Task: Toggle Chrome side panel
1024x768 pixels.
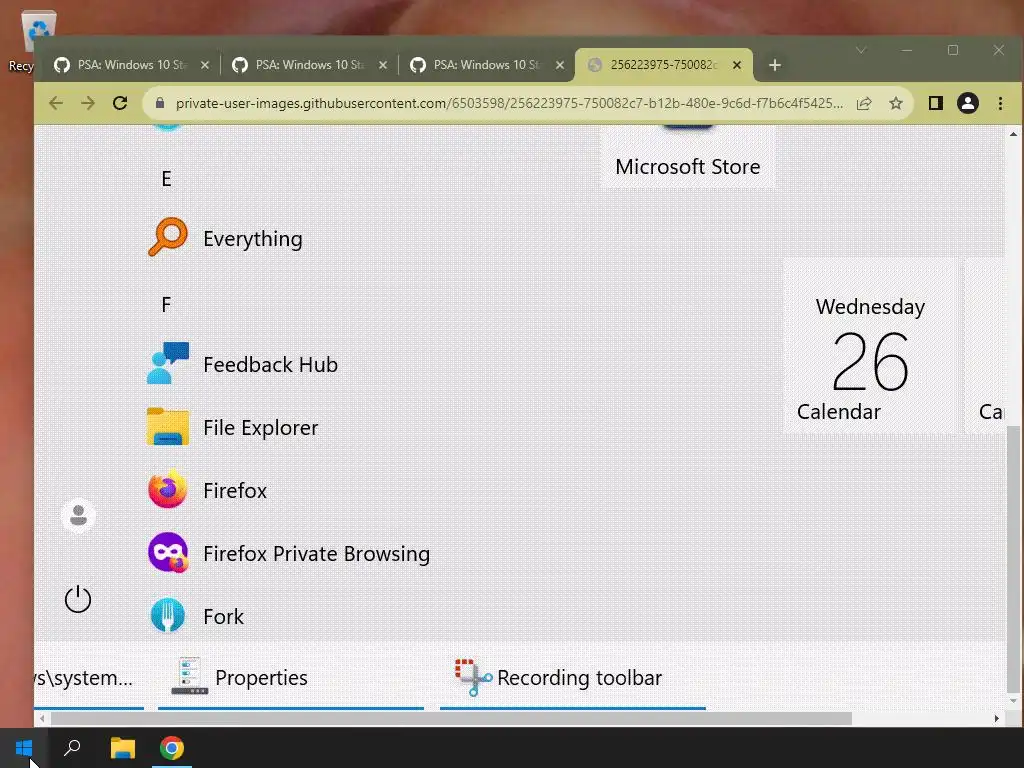Action: click(x=935, y=103)
